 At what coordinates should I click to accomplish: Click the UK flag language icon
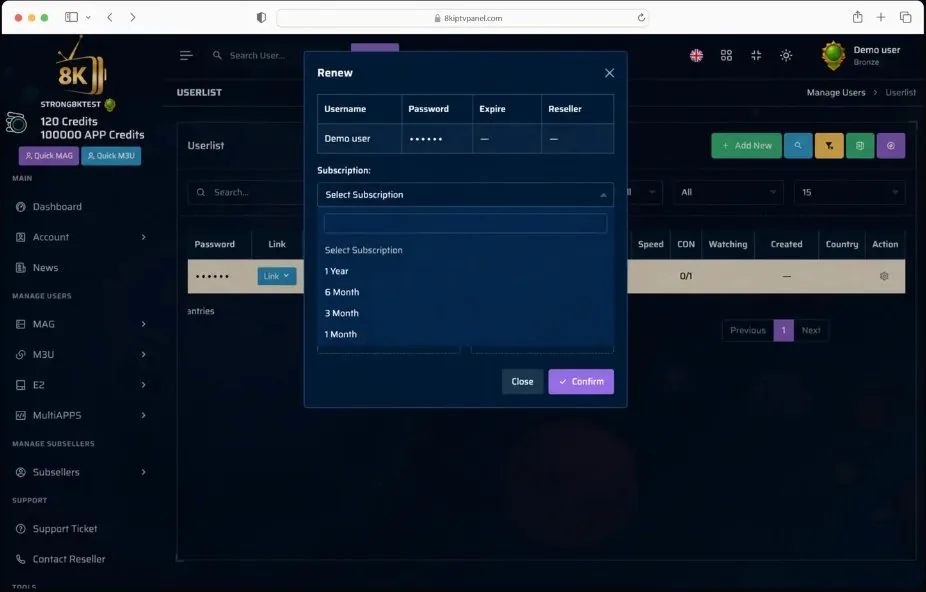tap(696, 56)
